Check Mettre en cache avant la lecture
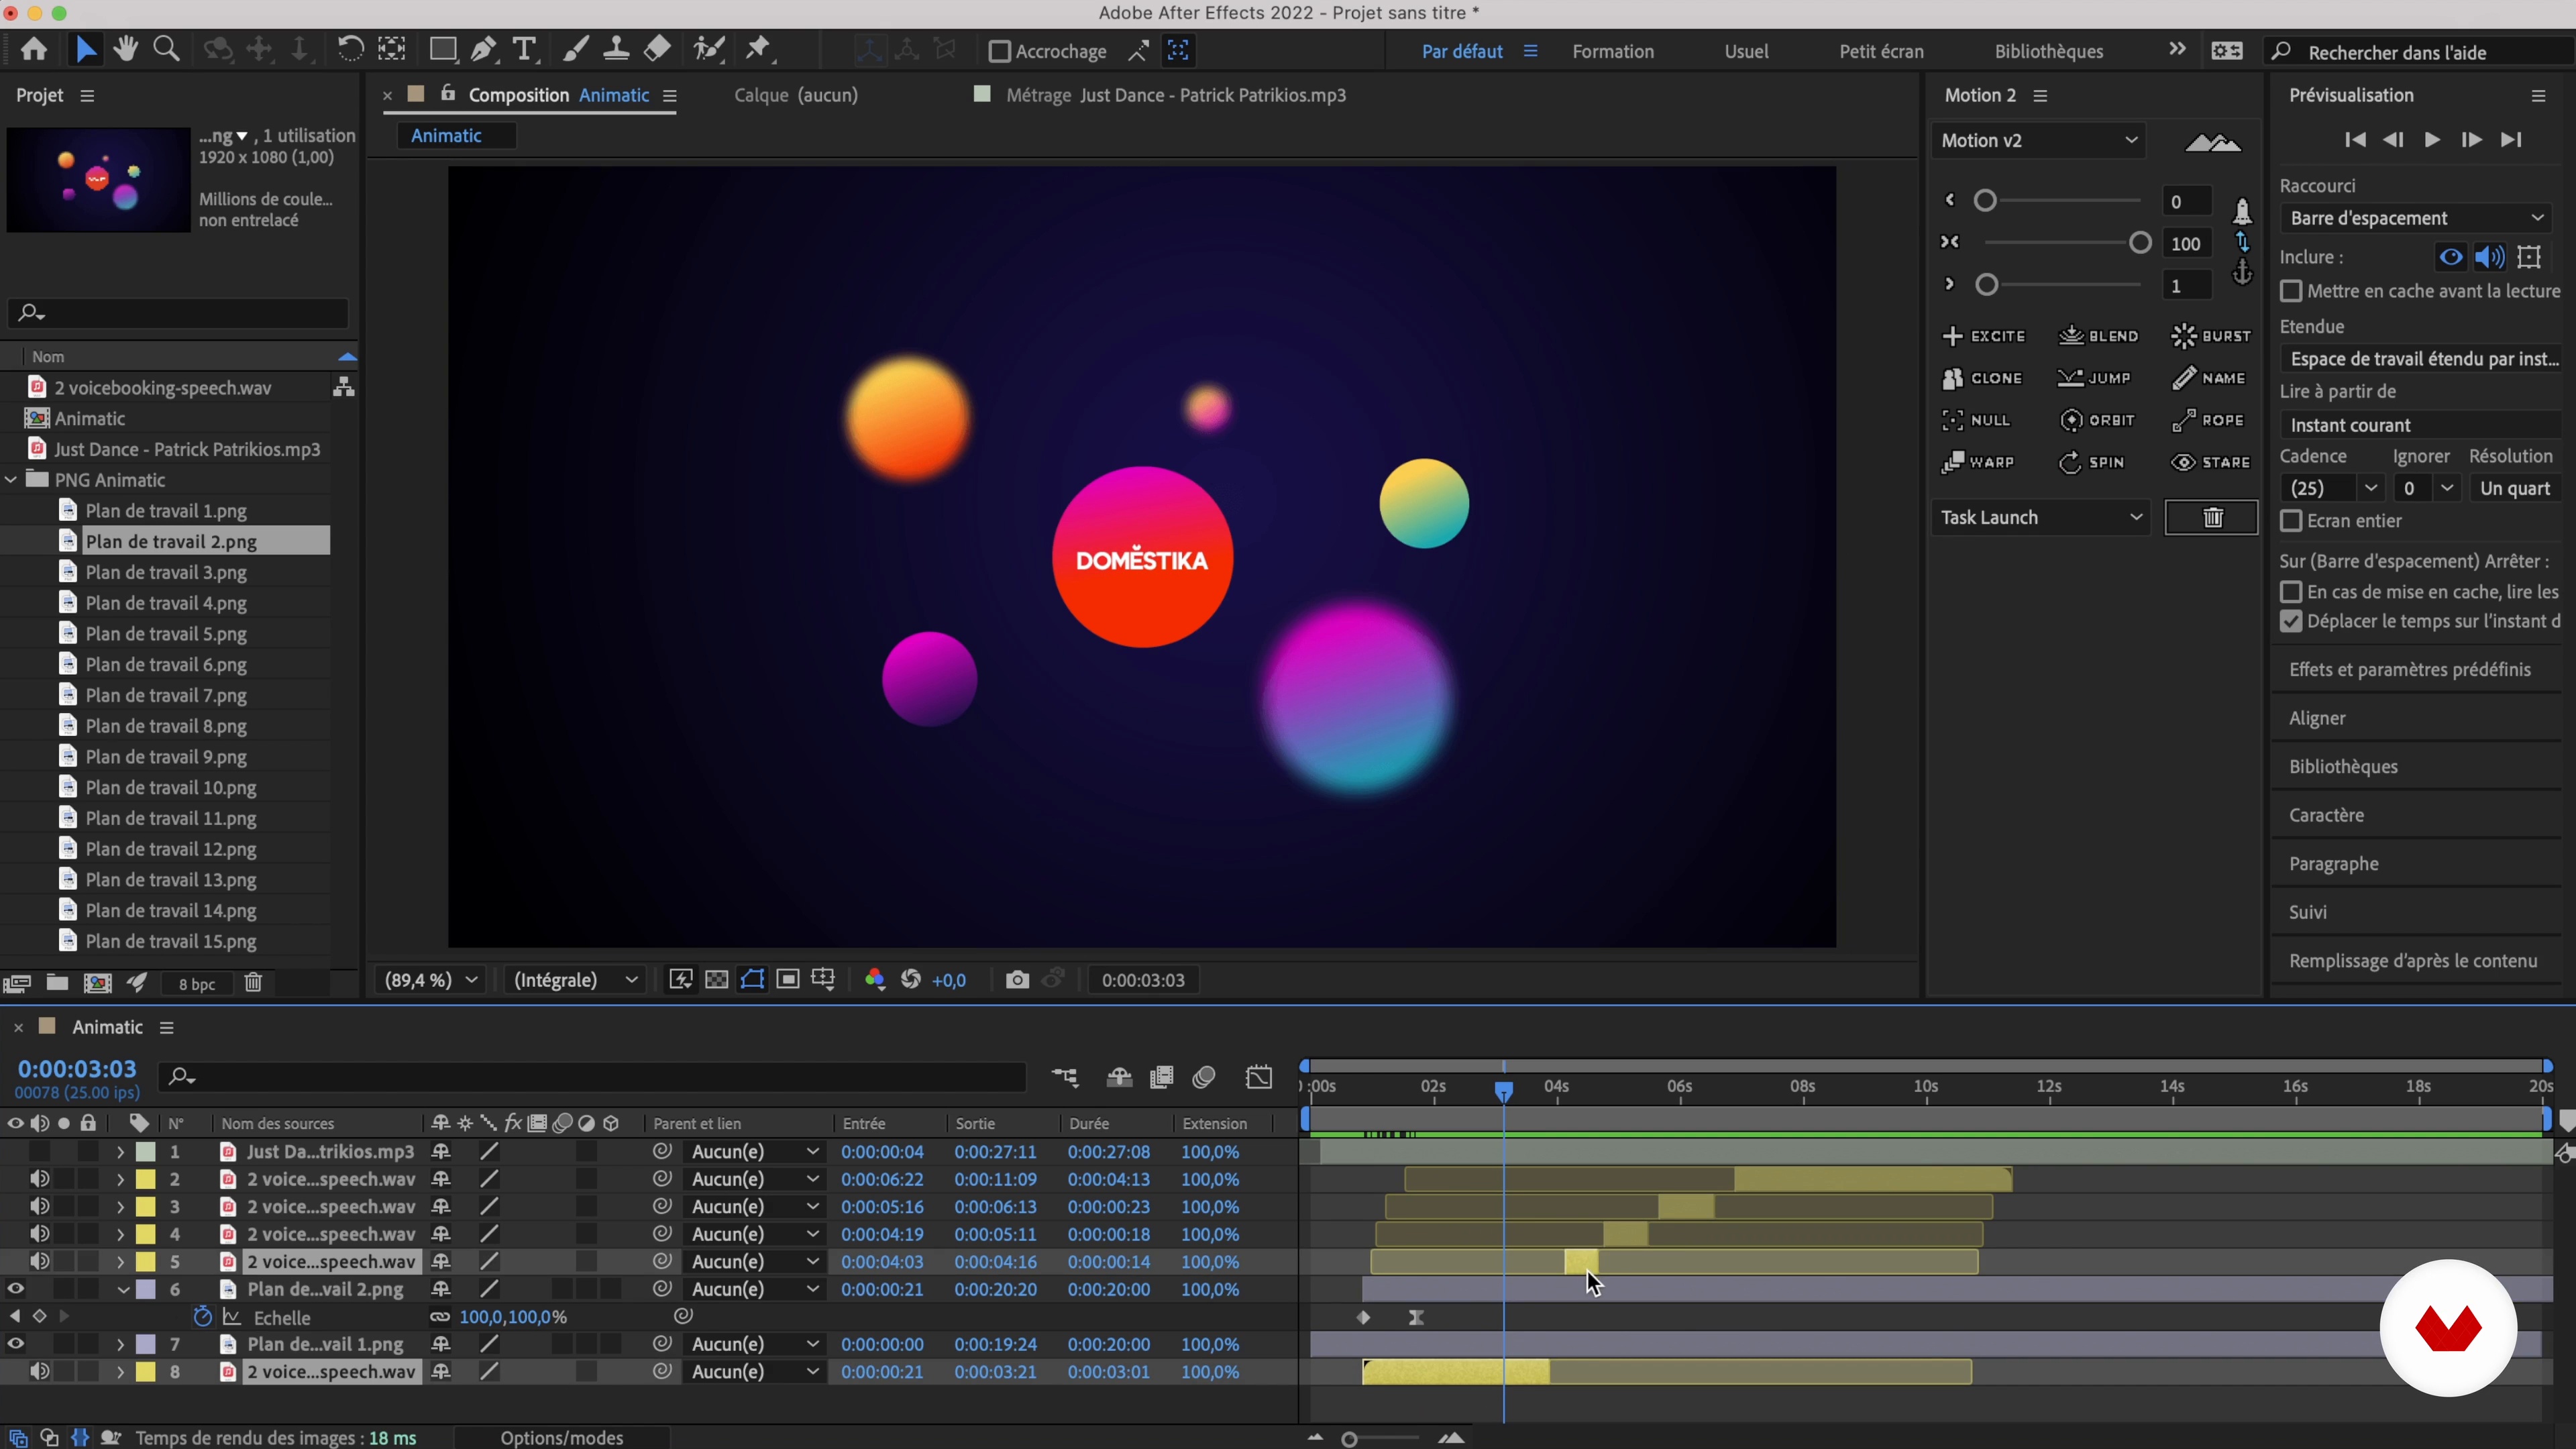This screenshot has height=1449, width=2576. coord(2291,291)
